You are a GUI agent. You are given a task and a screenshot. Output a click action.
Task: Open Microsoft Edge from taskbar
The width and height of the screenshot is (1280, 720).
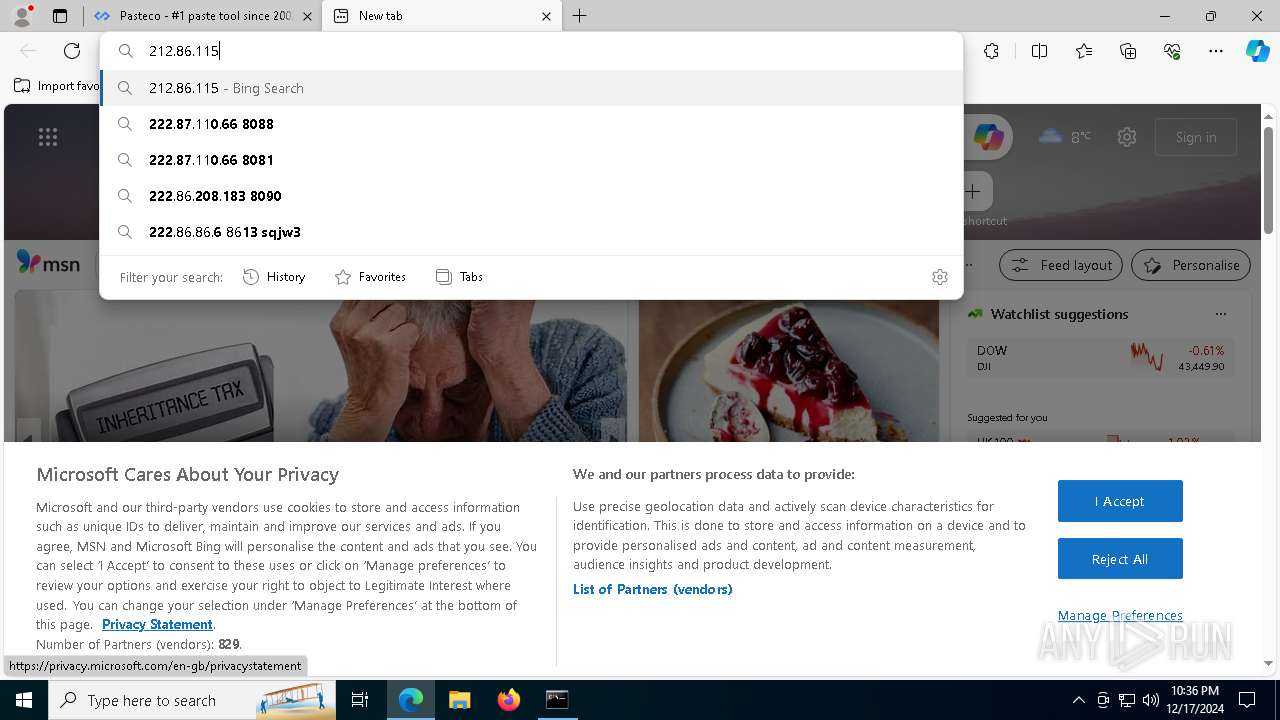(411, 700)
